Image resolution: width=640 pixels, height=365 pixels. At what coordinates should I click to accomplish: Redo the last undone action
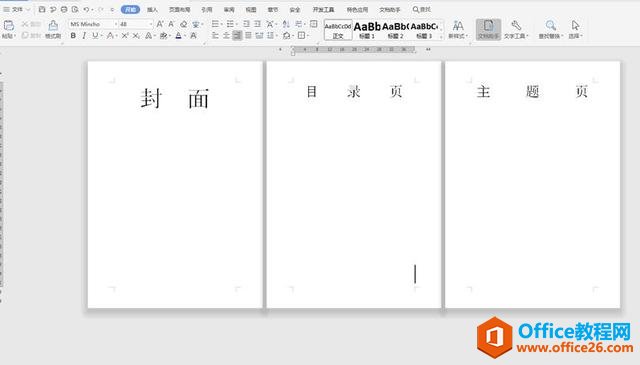point(100,9)
